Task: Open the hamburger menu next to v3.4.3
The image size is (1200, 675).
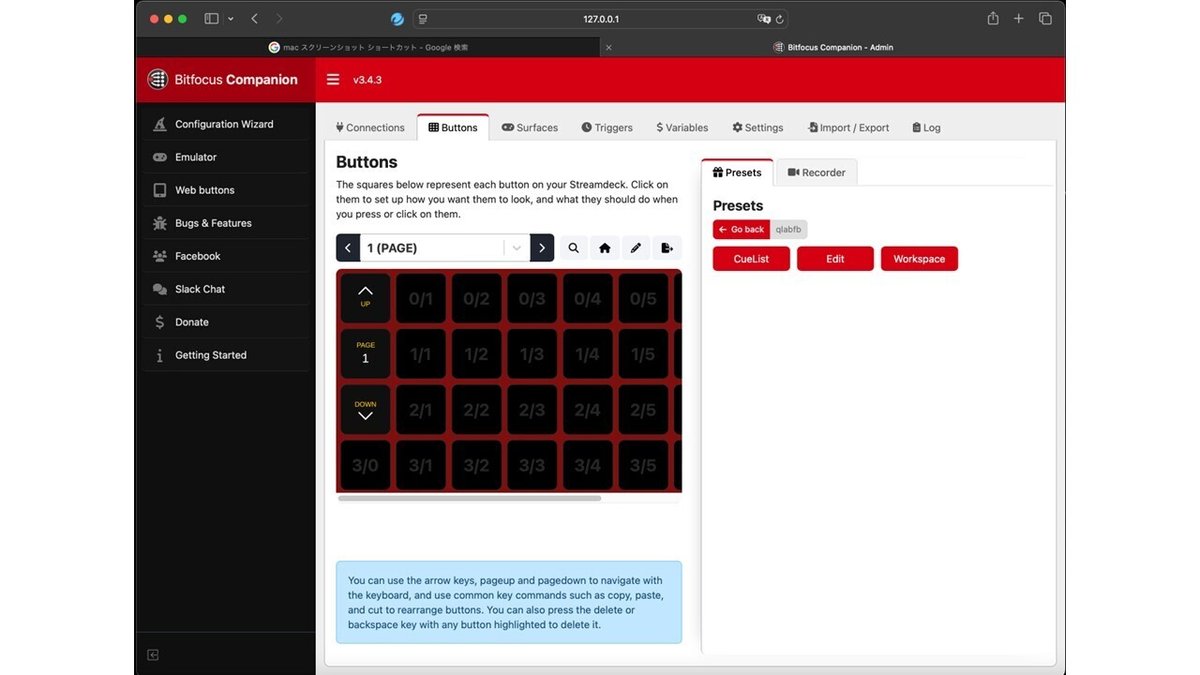Action: (x=333, y=80)
